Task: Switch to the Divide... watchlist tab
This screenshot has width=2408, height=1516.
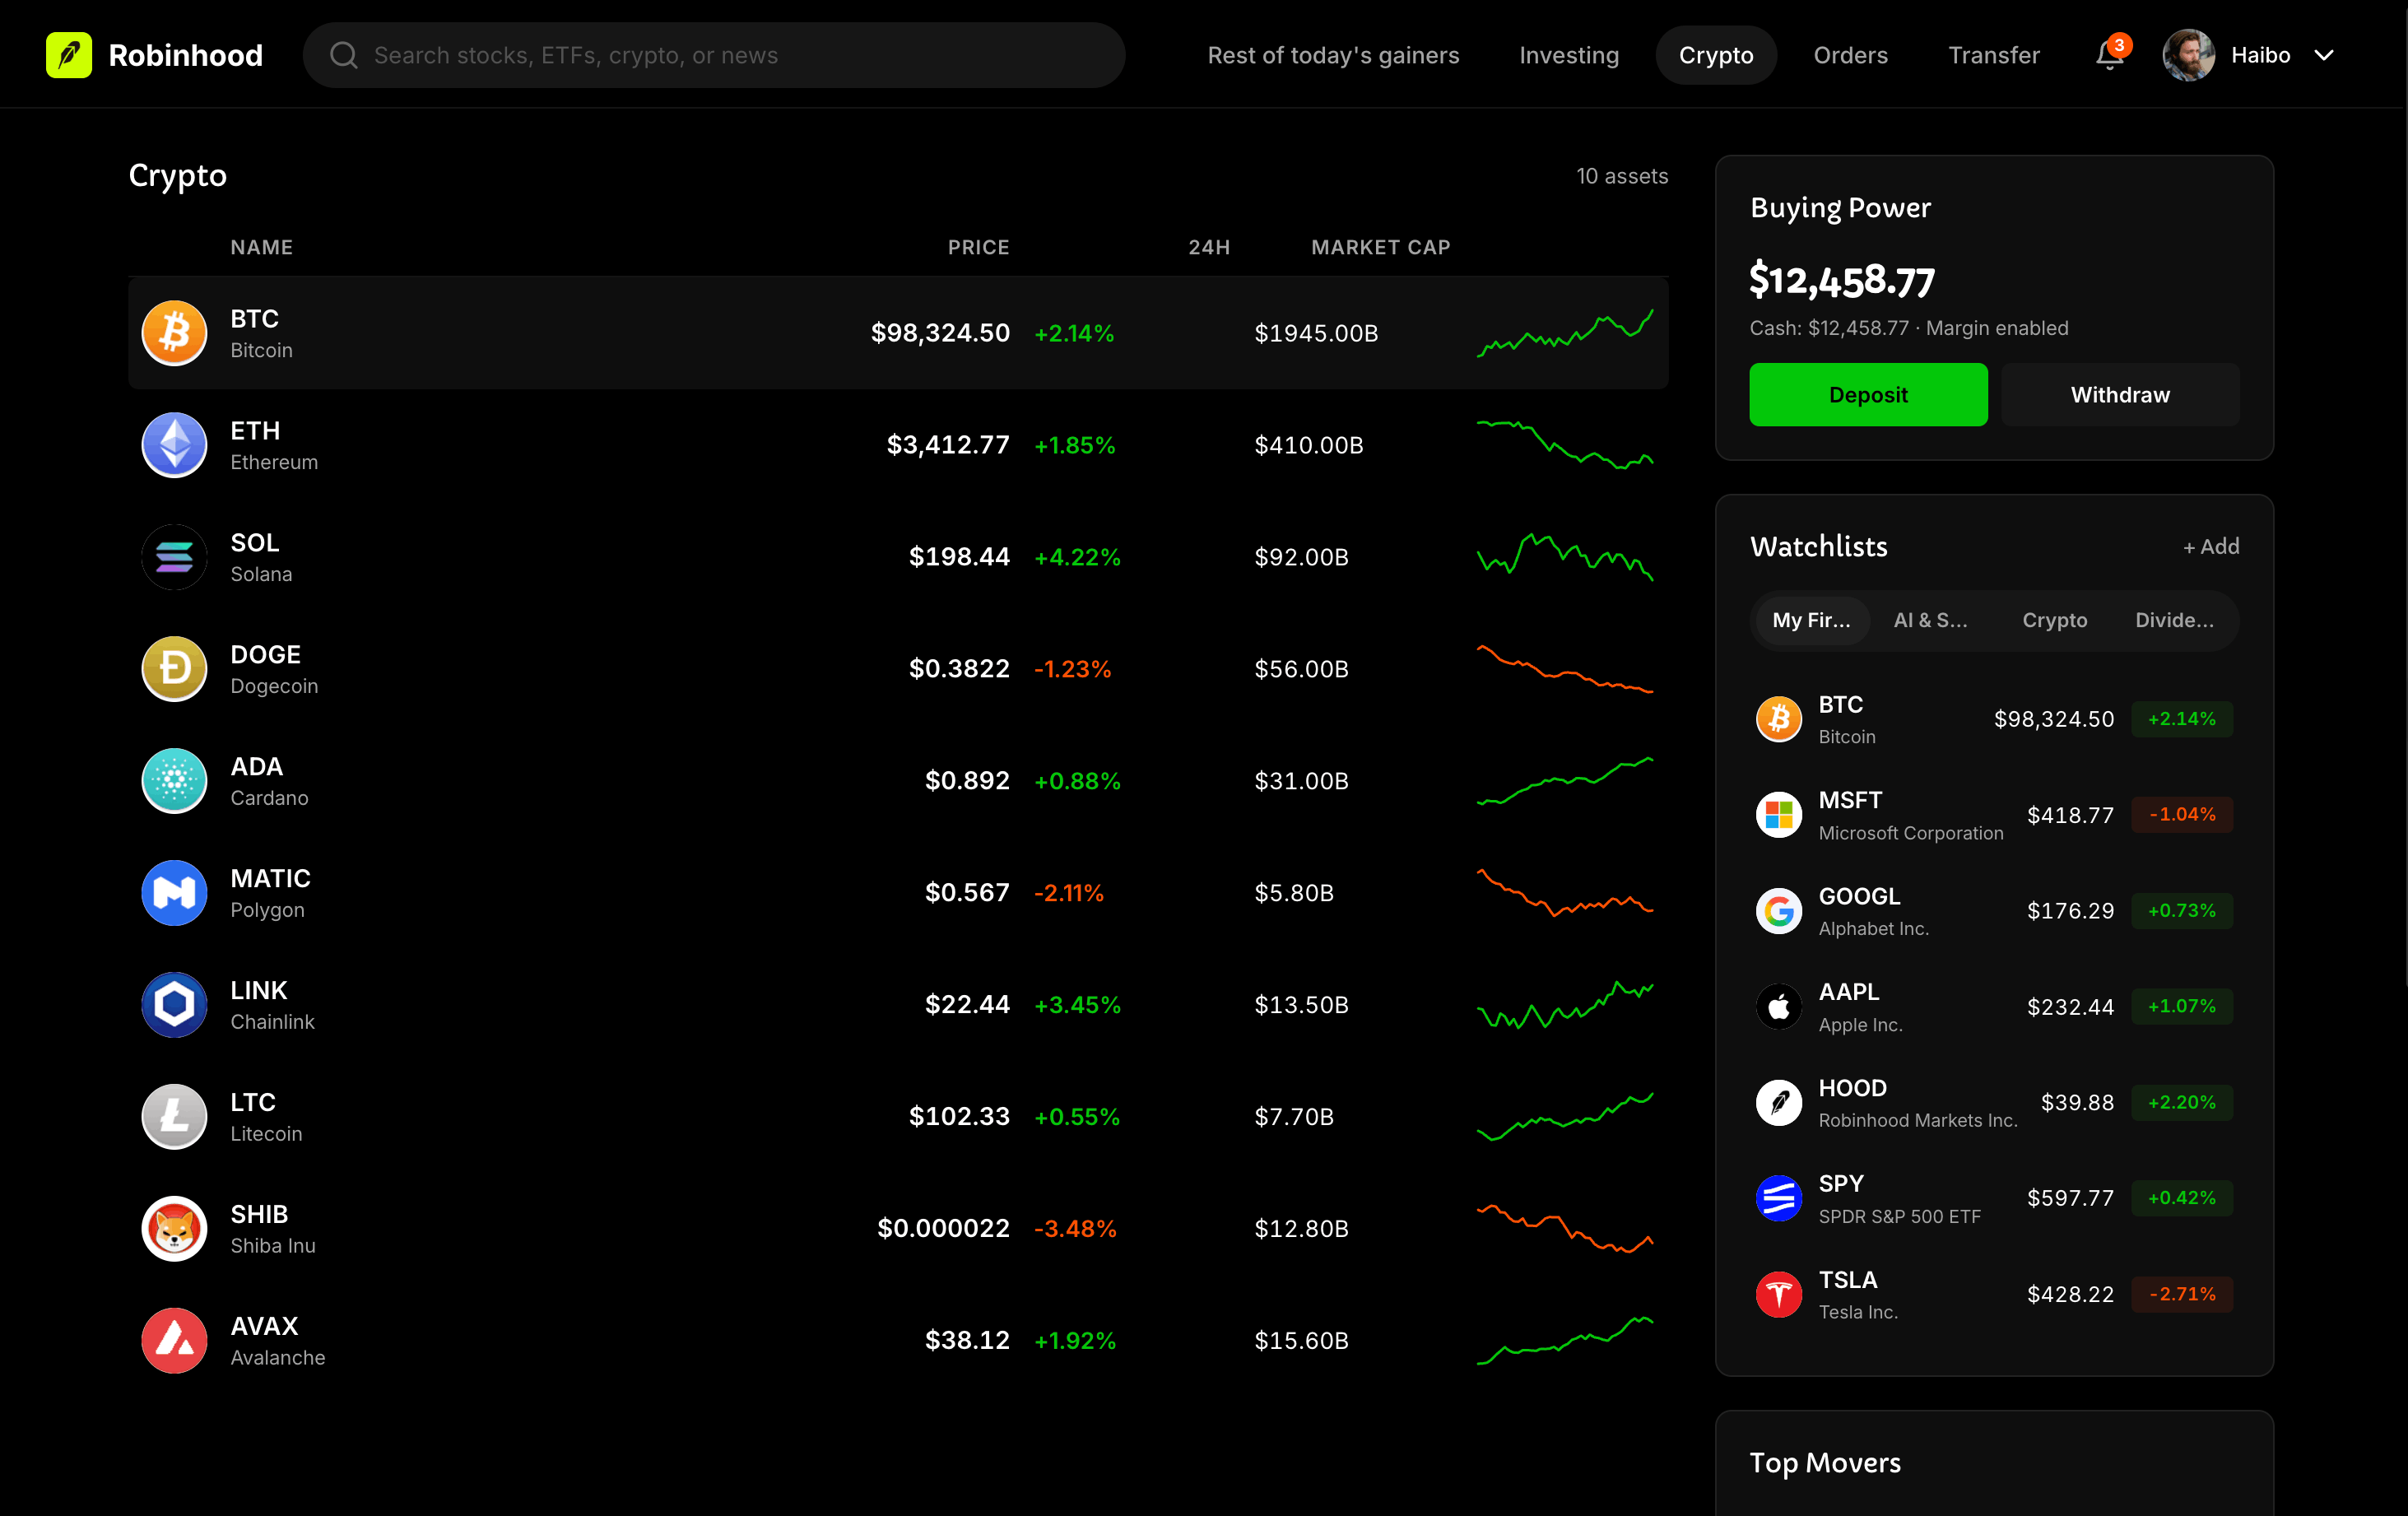Action: click(2174, 620)
